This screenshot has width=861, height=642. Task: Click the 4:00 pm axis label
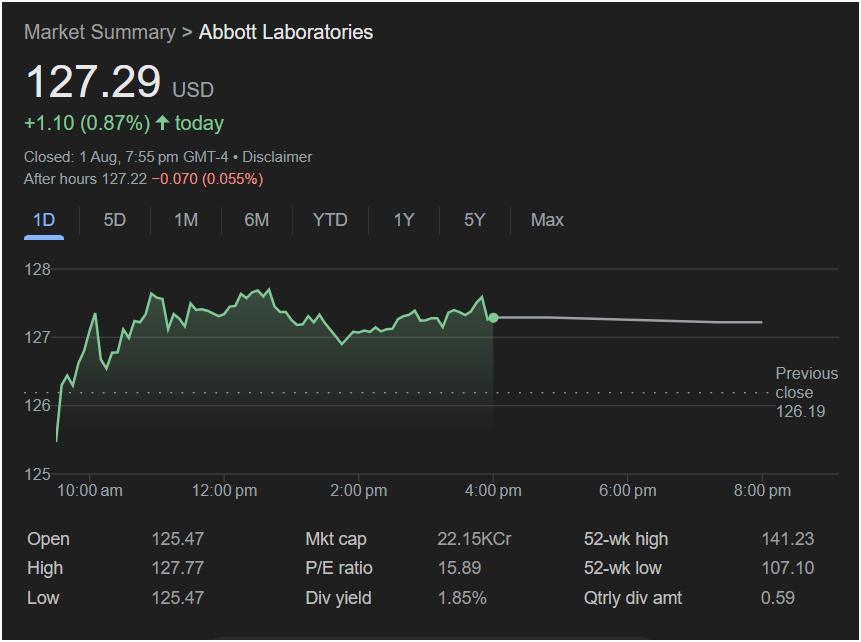493,490
